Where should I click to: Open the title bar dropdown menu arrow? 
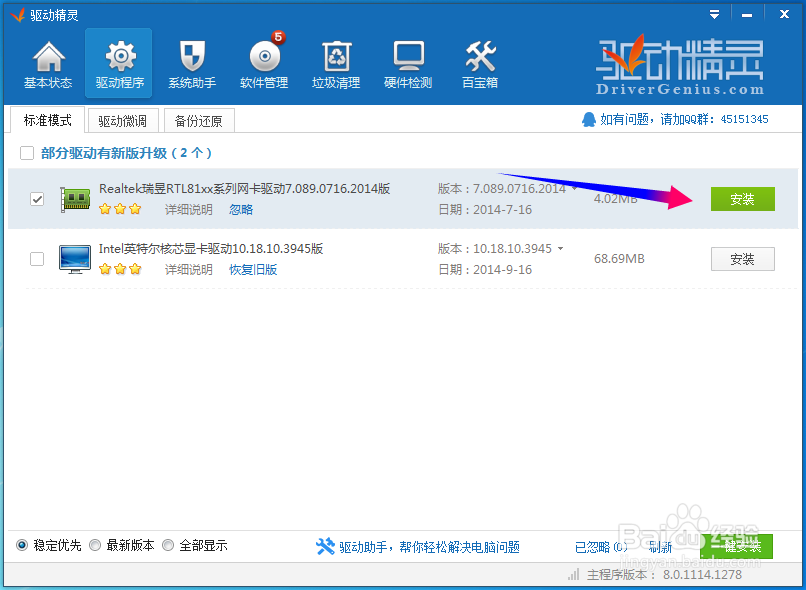click(715, 15)
